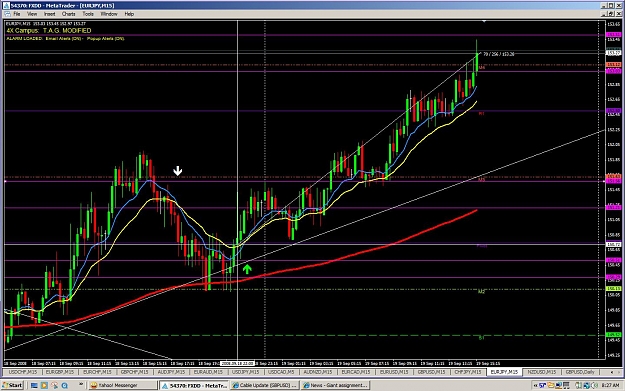Switch to the CHFJPY,M15 chart tab
The width and height of the screenshot is (625, 391).
tap(468, 372)
